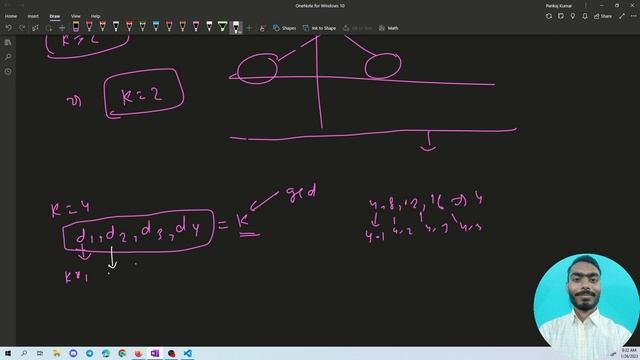The width and height of the screenshot is (640, 360).
Task: Open Task View on taskbar
Action: 40,353
